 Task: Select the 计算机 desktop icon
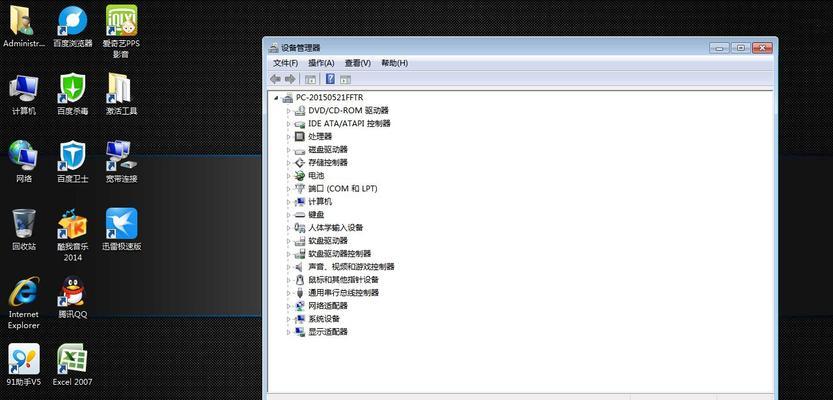(23, 95)
